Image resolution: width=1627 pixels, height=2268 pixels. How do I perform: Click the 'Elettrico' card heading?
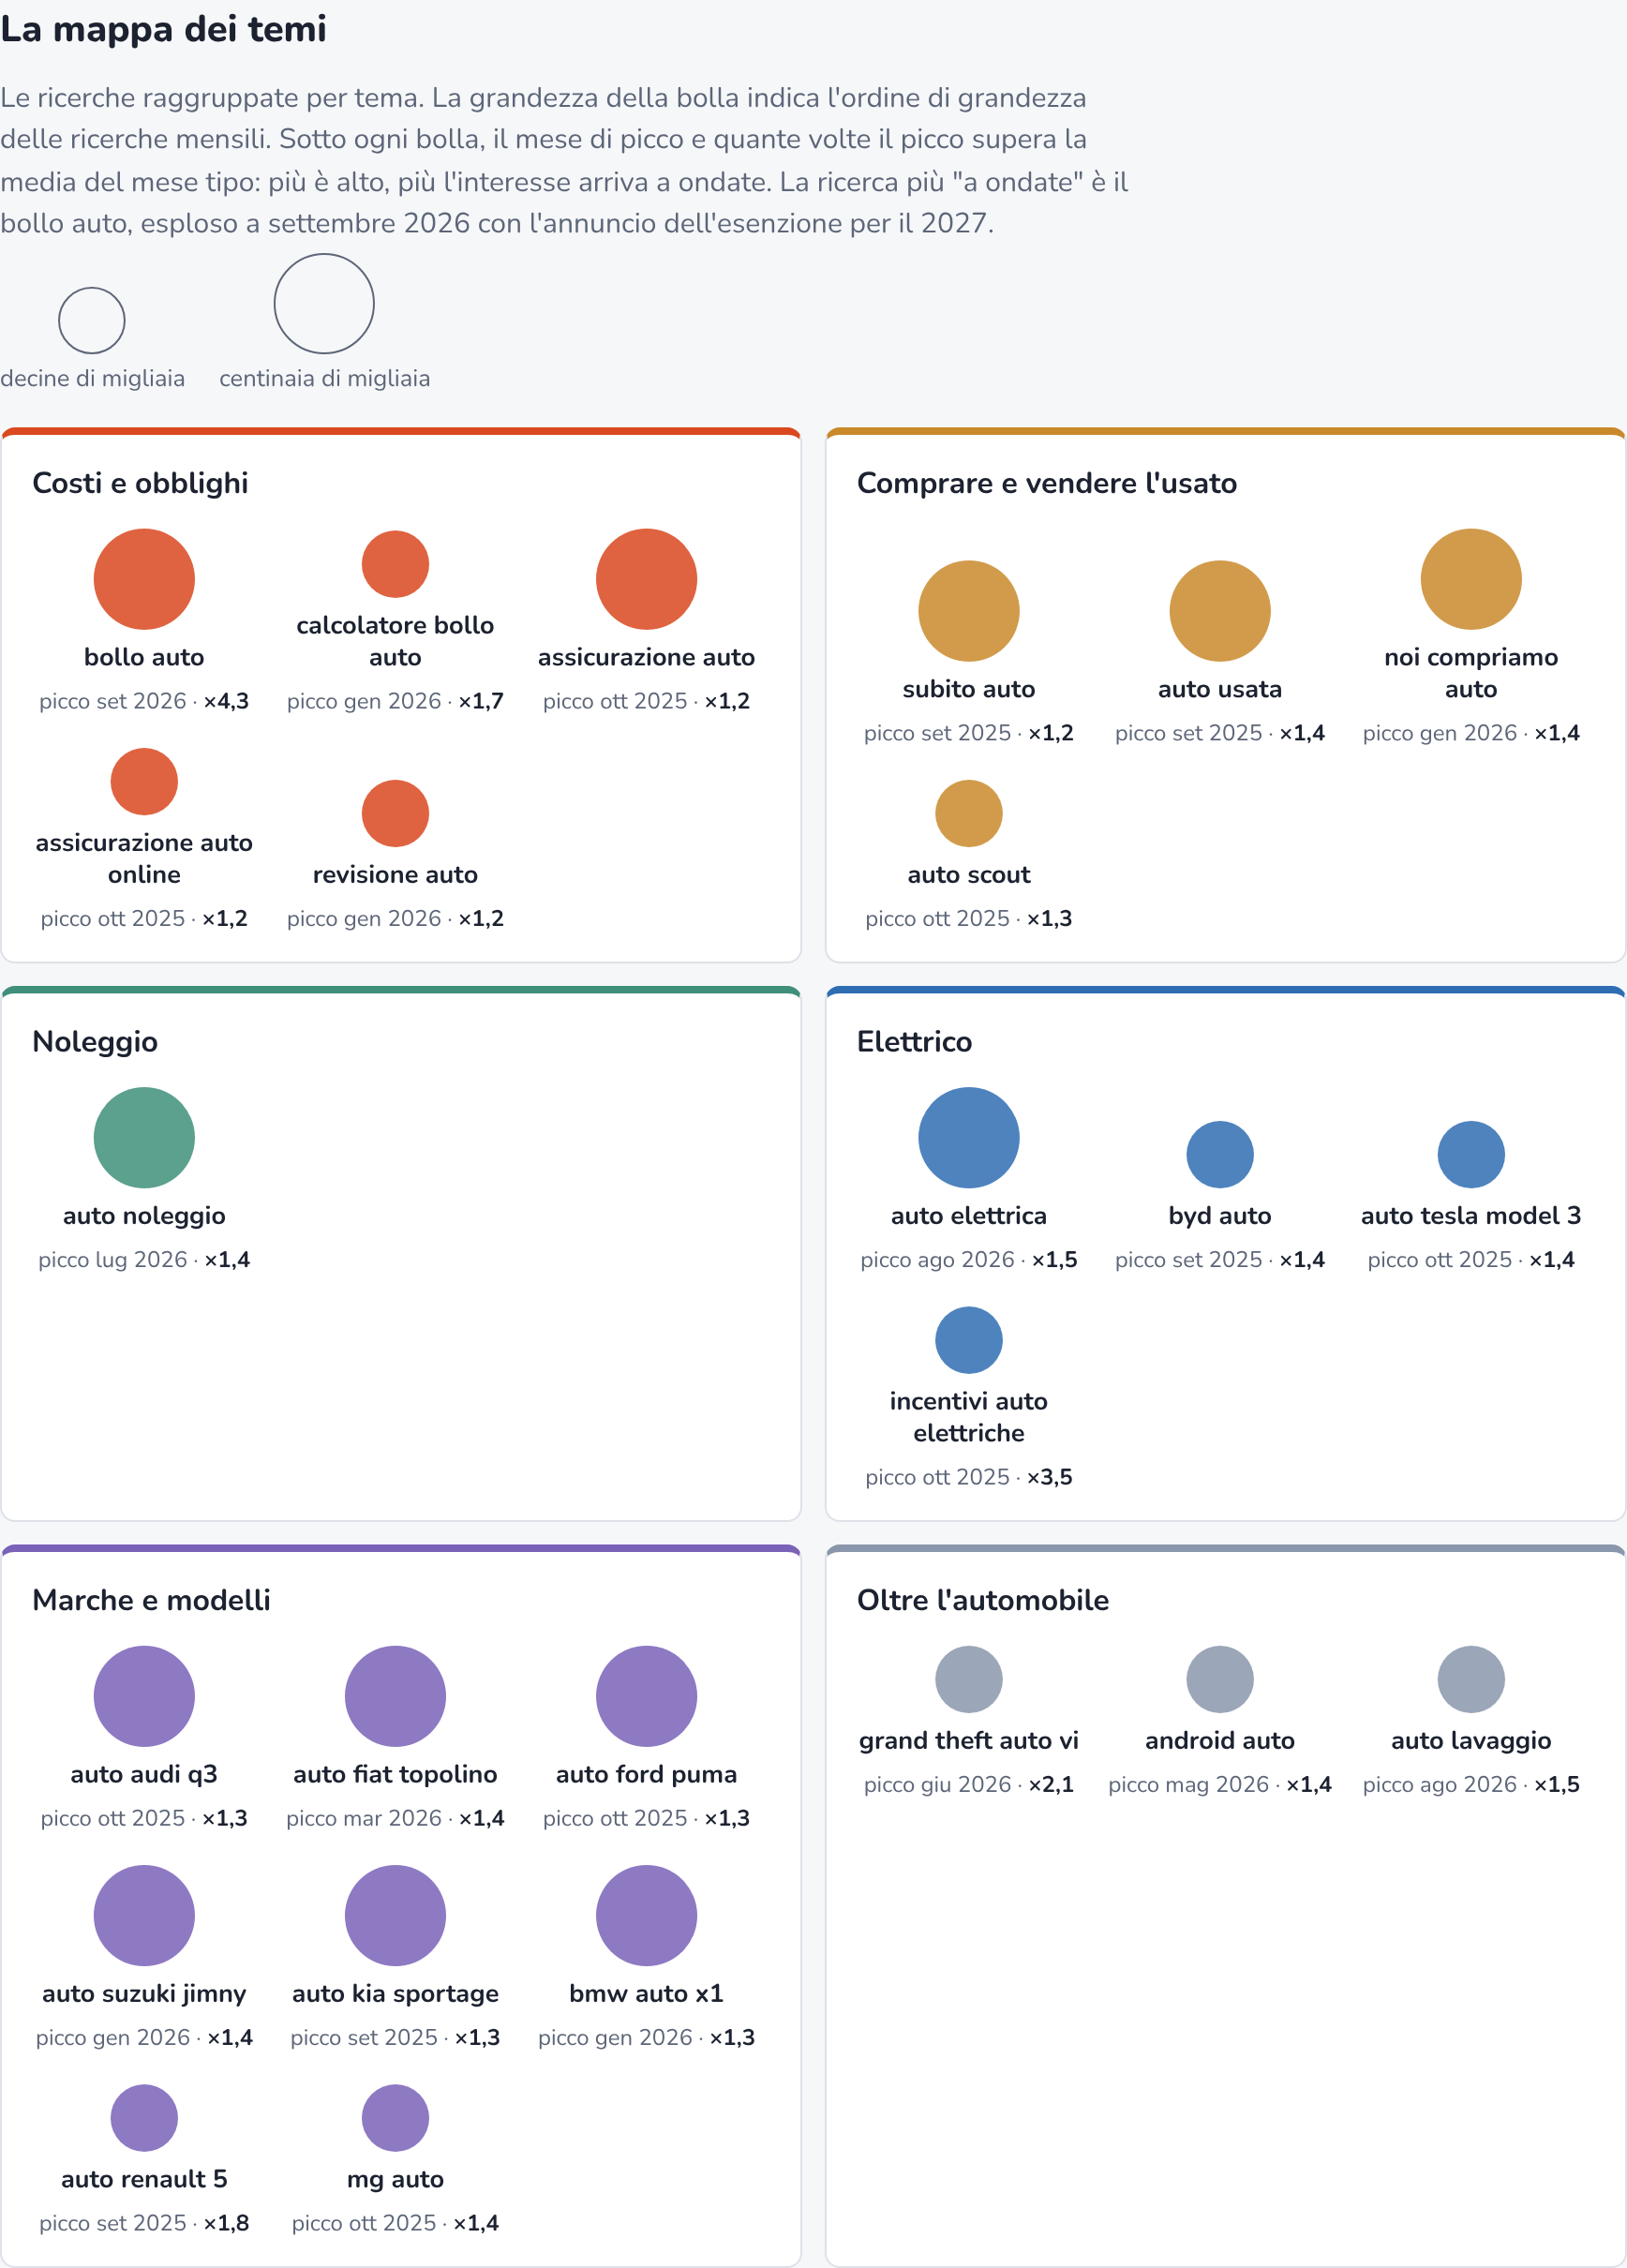[x=914, y=1041]
